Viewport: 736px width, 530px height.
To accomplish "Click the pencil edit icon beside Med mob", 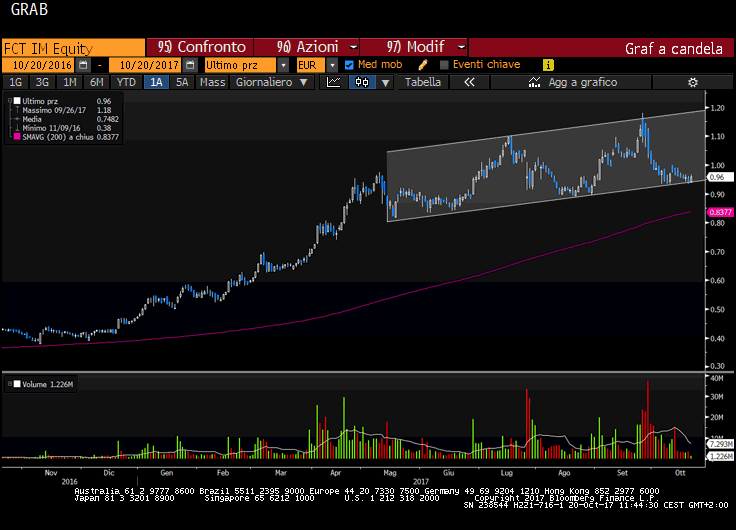I will (x=423, y=64).
